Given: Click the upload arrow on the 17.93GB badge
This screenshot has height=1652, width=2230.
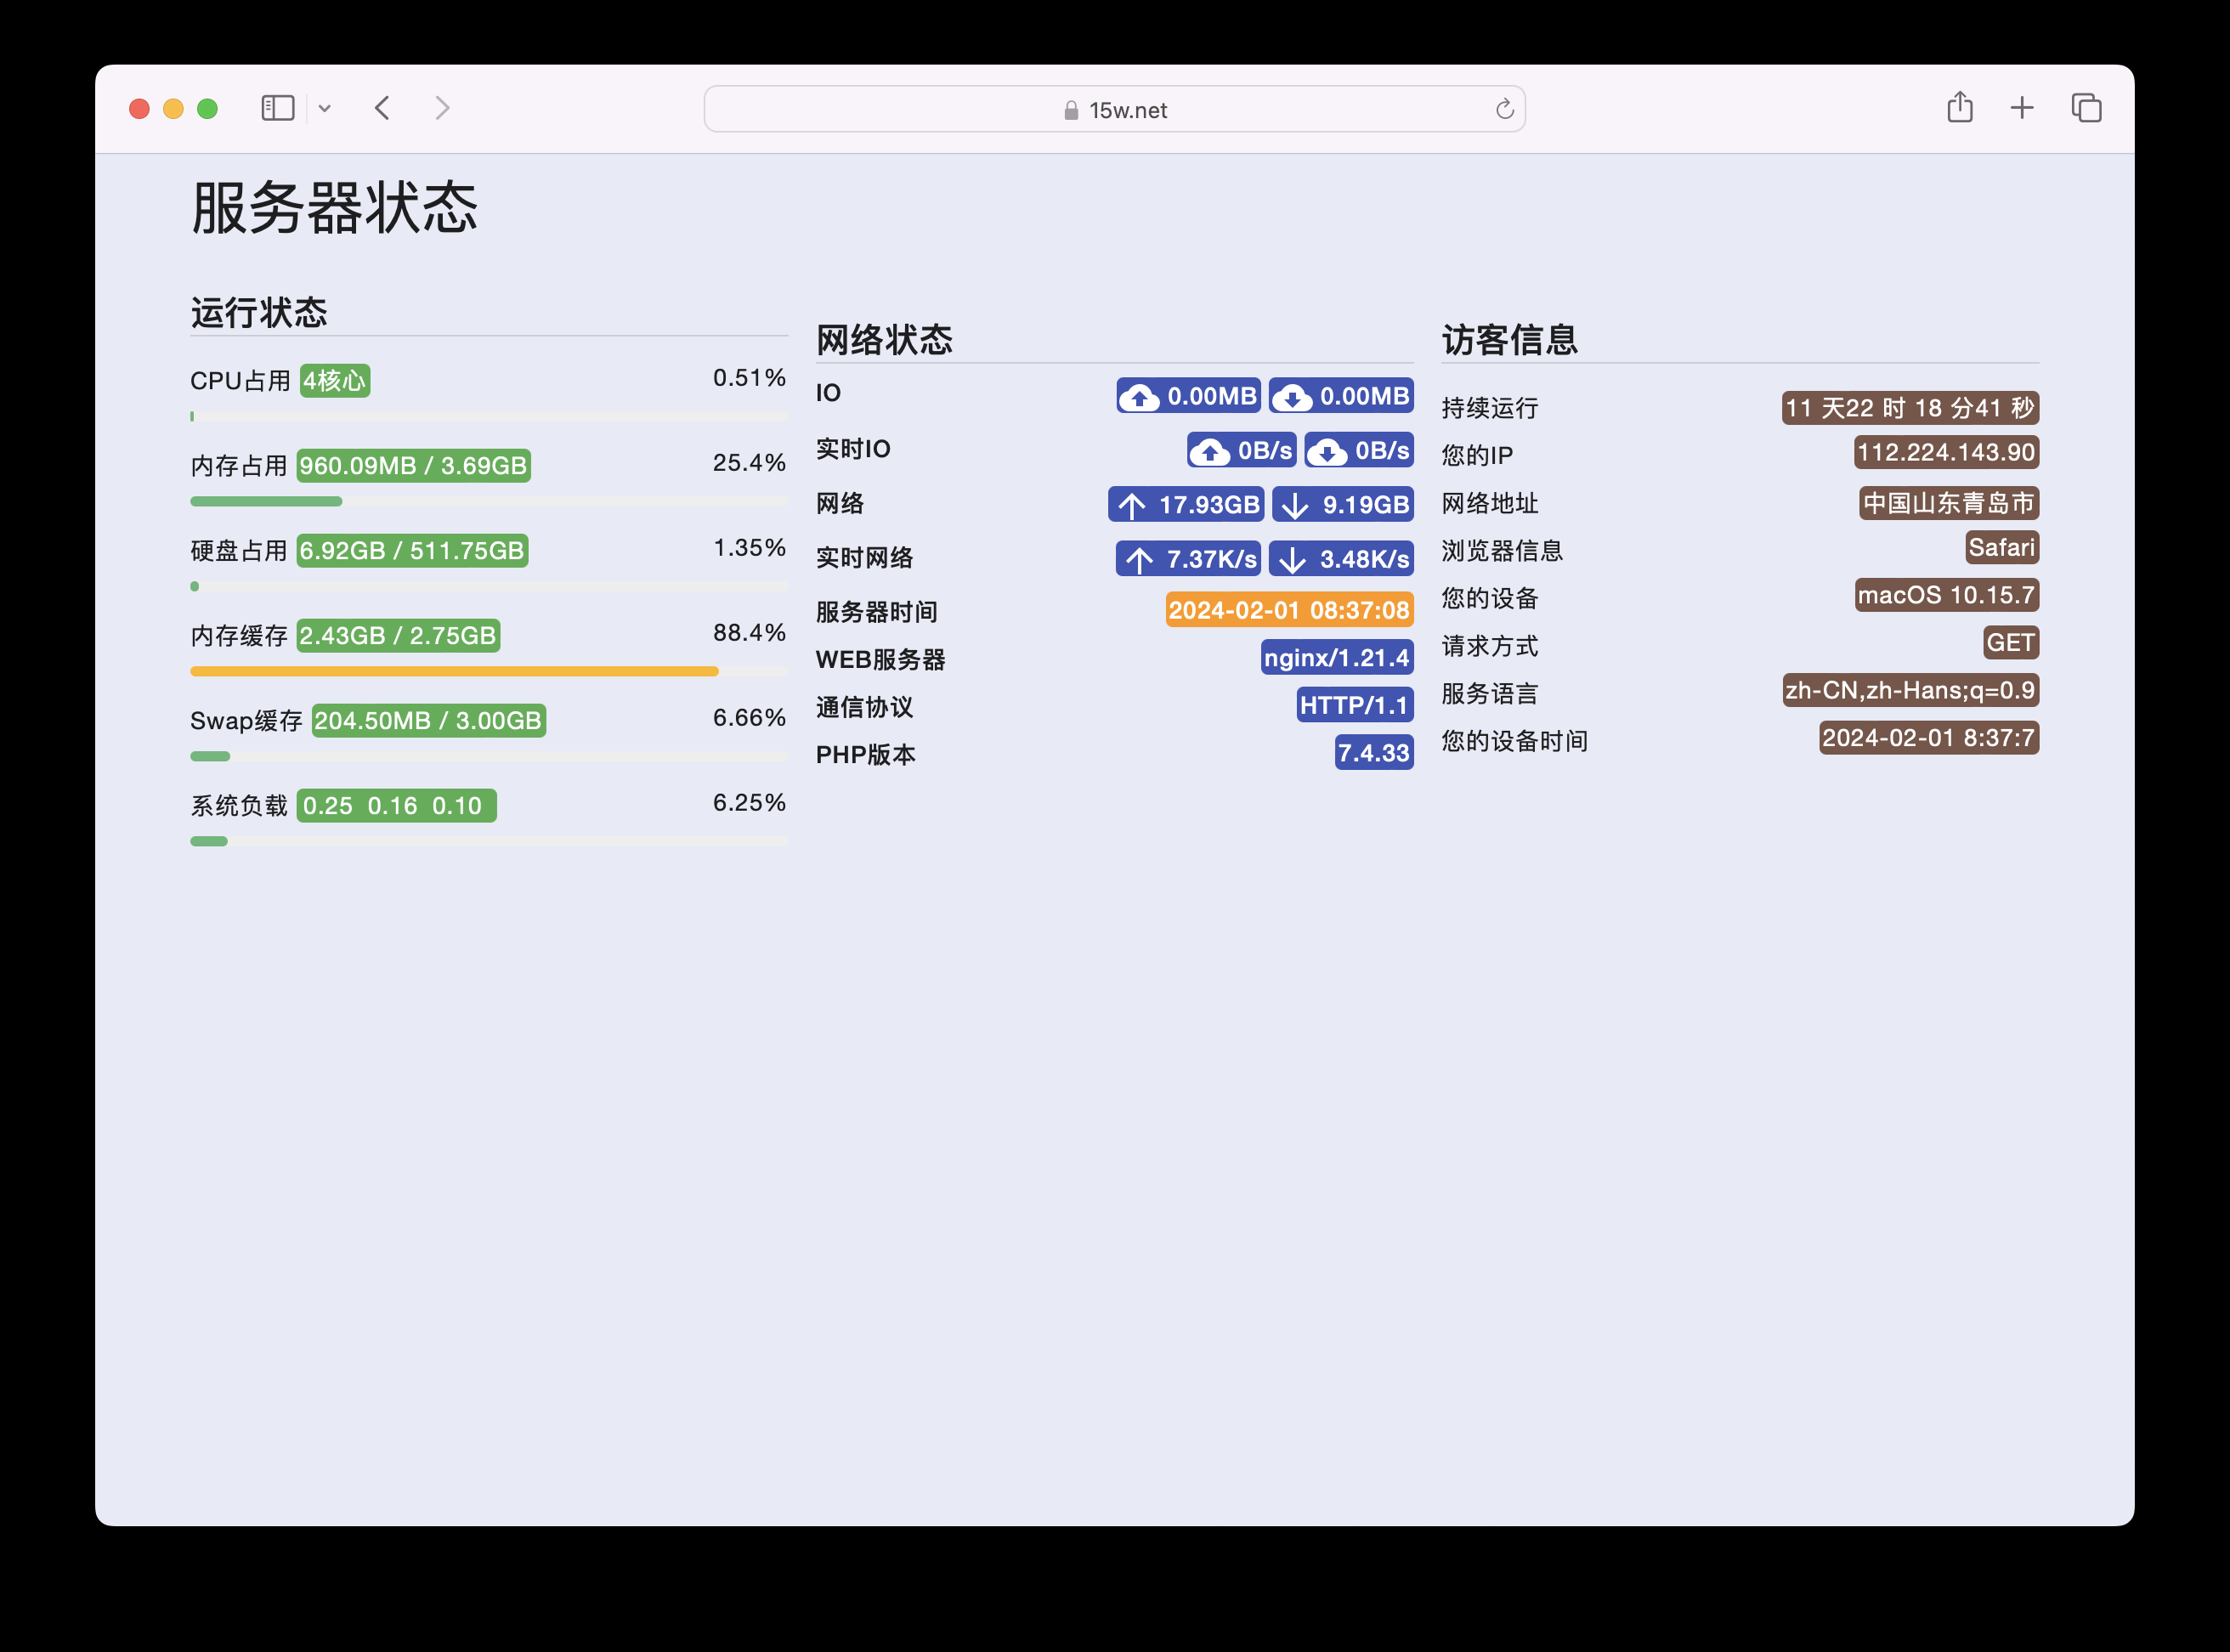Looking at the screenshot, I should pyautogui.click(x=1132, y=505).
